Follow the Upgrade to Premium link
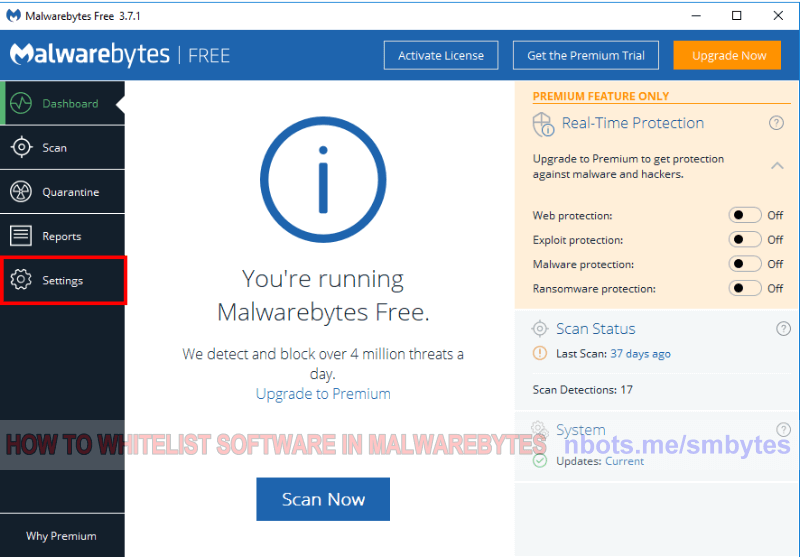 [x=323, y=394]
